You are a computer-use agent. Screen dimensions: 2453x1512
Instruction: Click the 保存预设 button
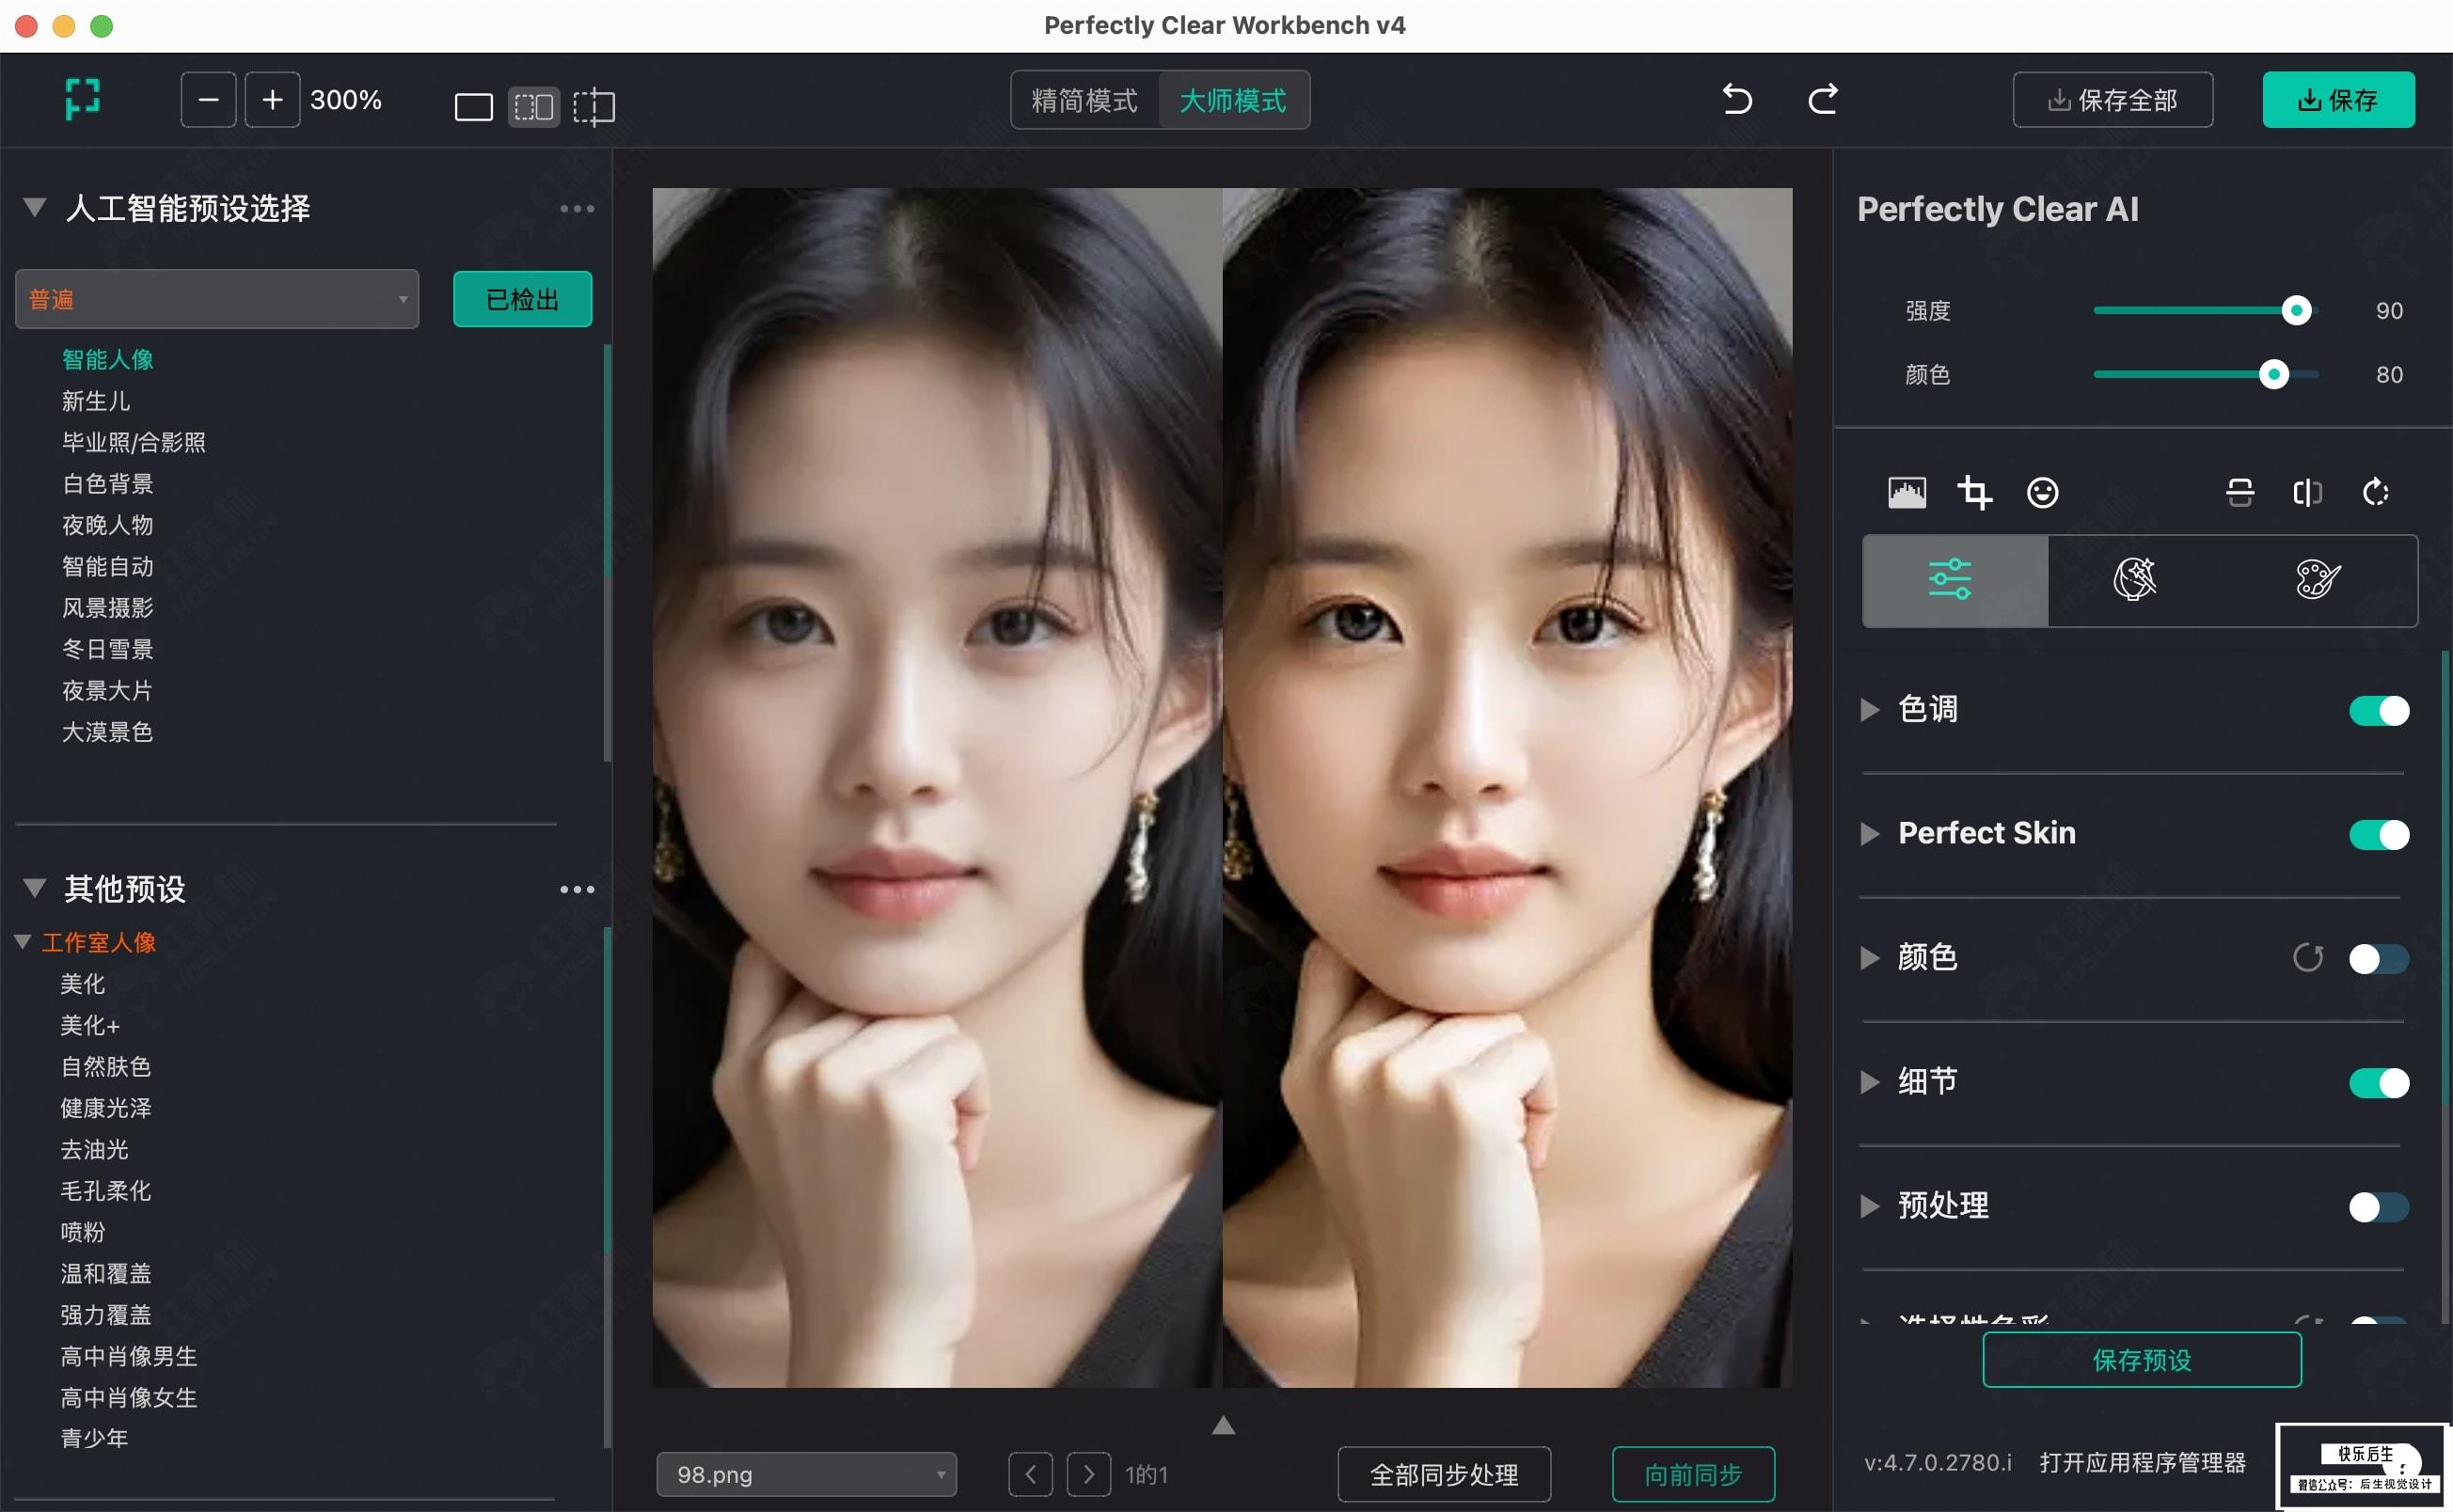pos(2142,1360)
